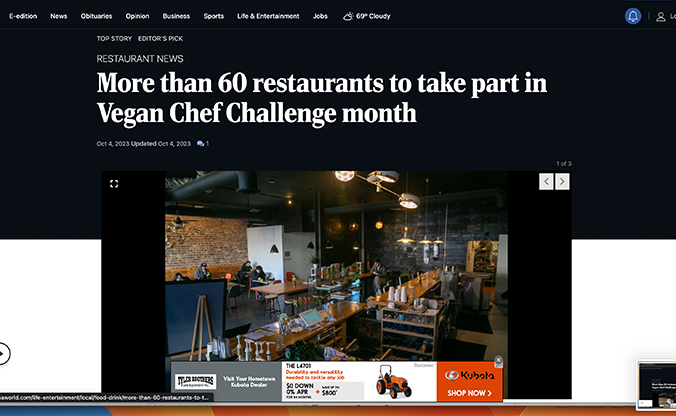Click the Restaurant News category label

click(140, 59)
